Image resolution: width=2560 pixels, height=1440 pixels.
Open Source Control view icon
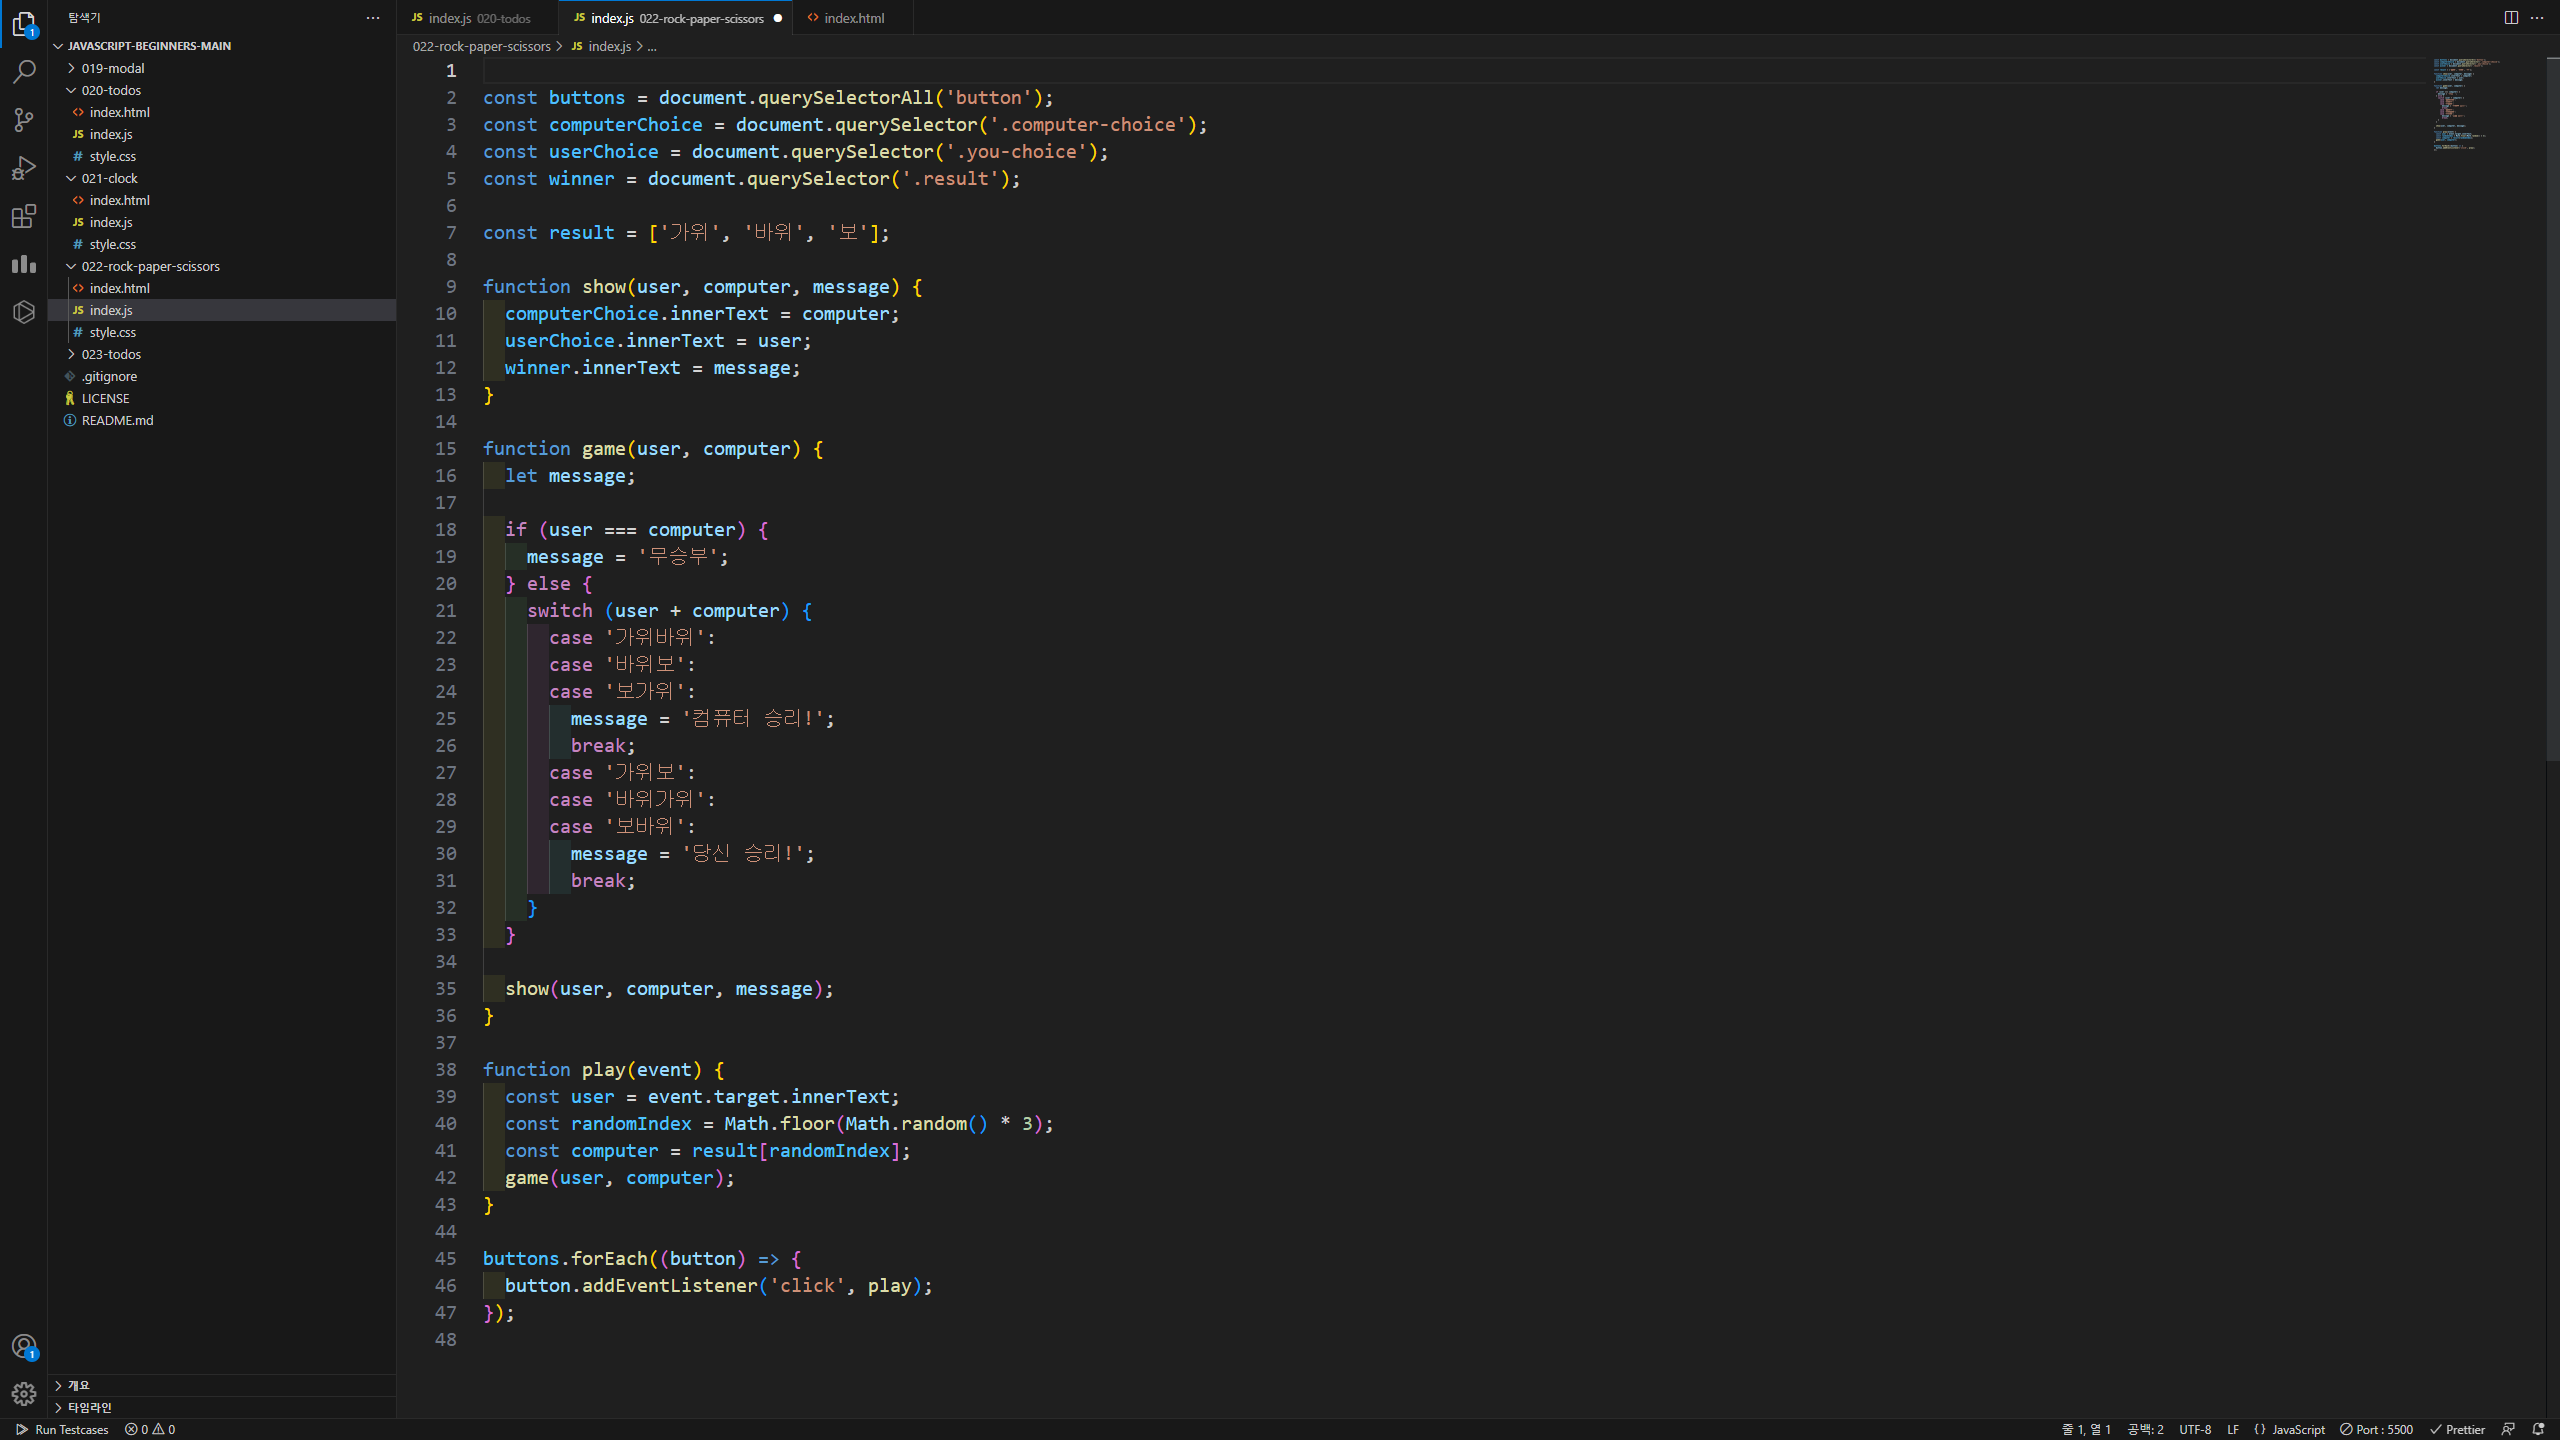[24, 120]
